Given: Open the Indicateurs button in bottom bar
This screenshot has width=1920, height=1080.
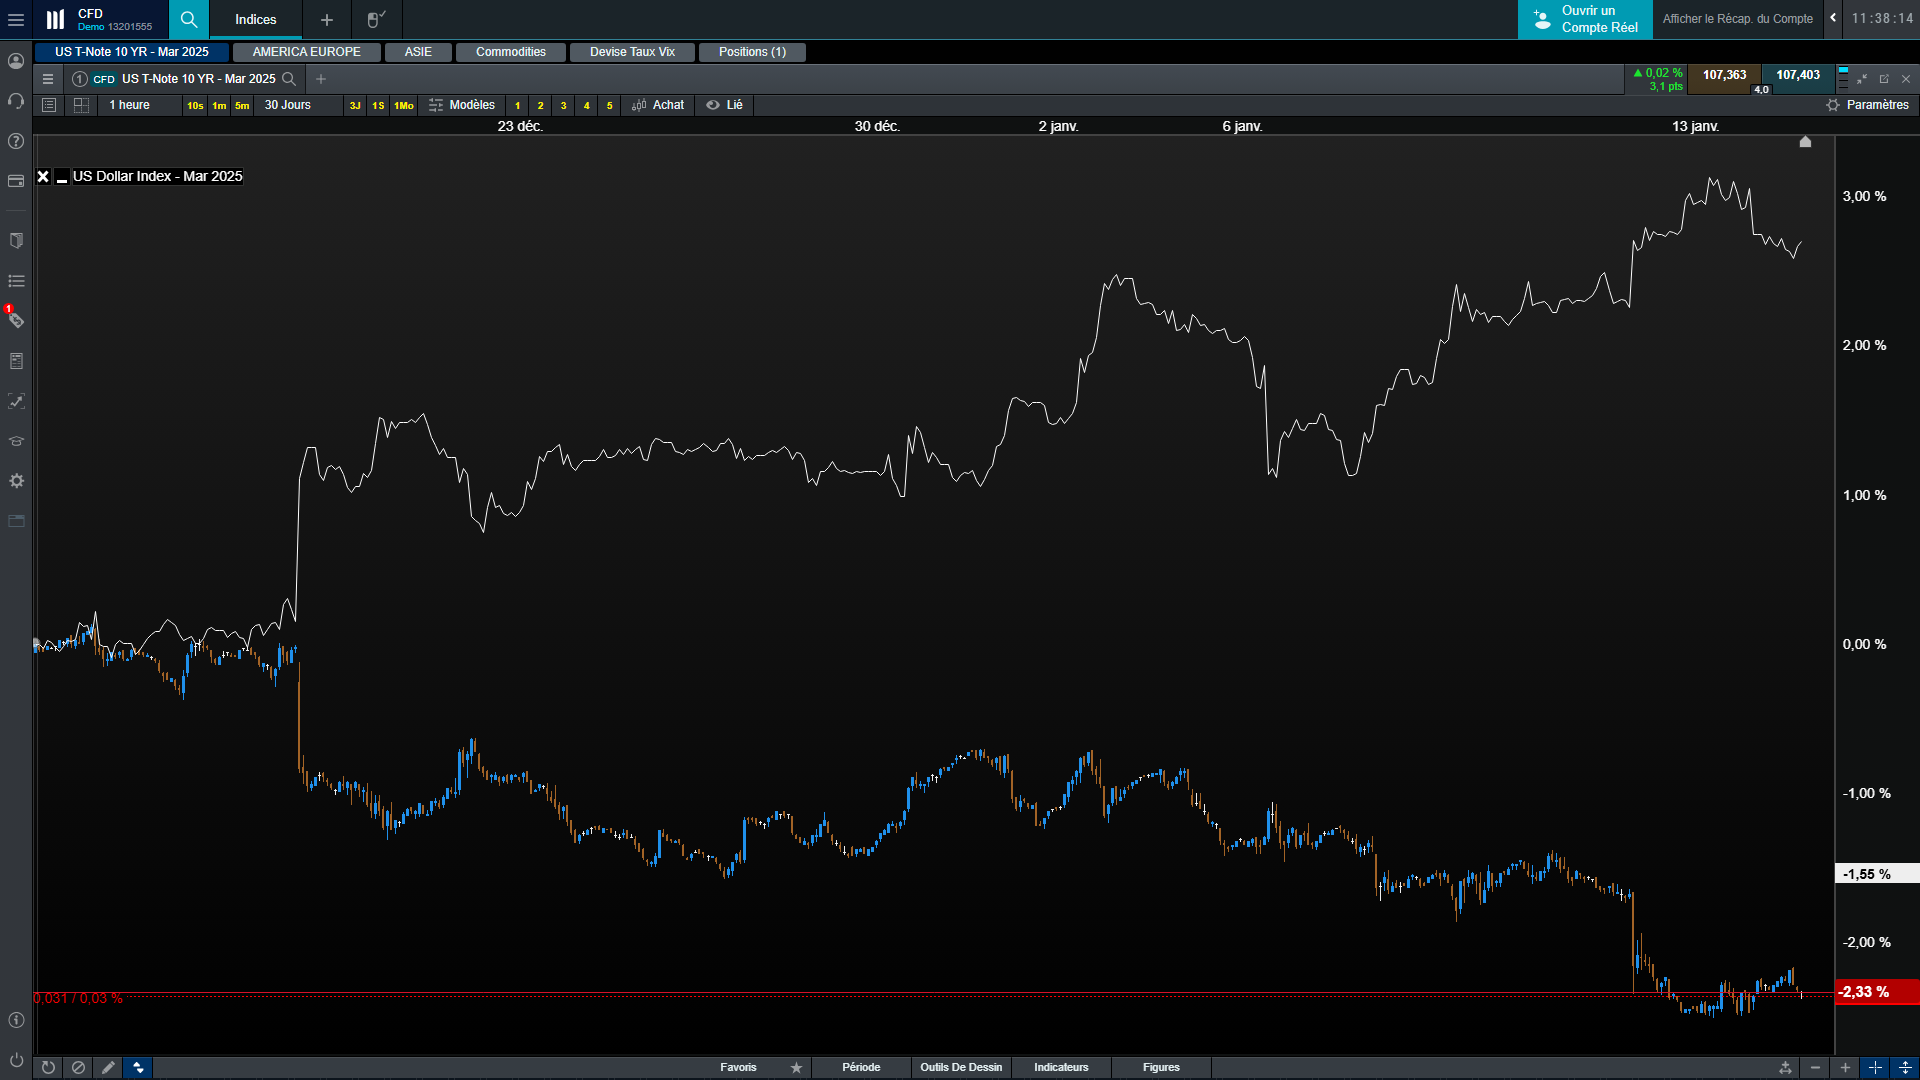Looking at the screenshot, I should coord(1061,1067).
